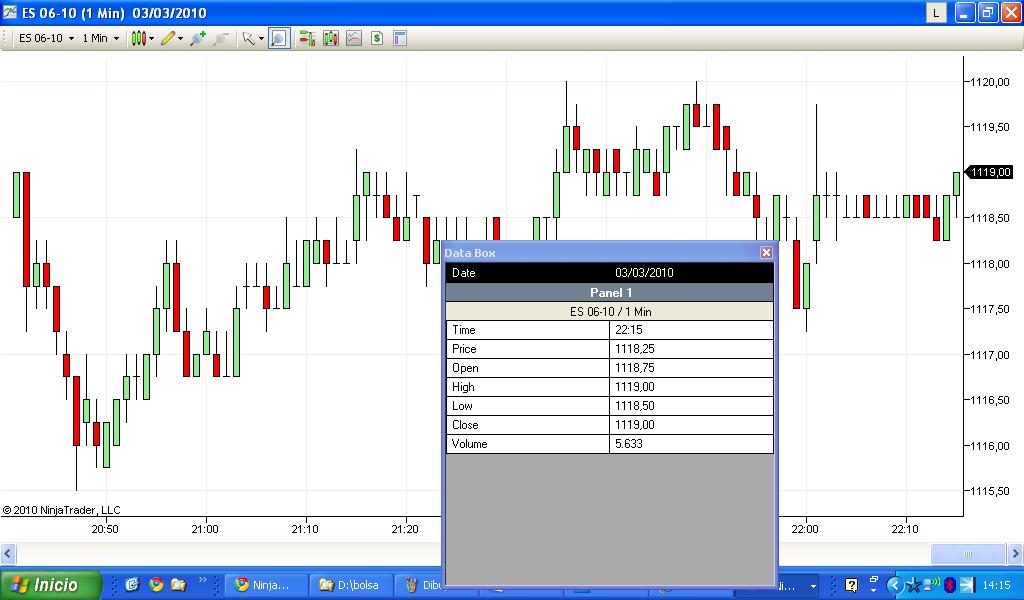Open the Chart Trader icon
The height and width of the screenshot is (600, 1024).
coord(307,39)
